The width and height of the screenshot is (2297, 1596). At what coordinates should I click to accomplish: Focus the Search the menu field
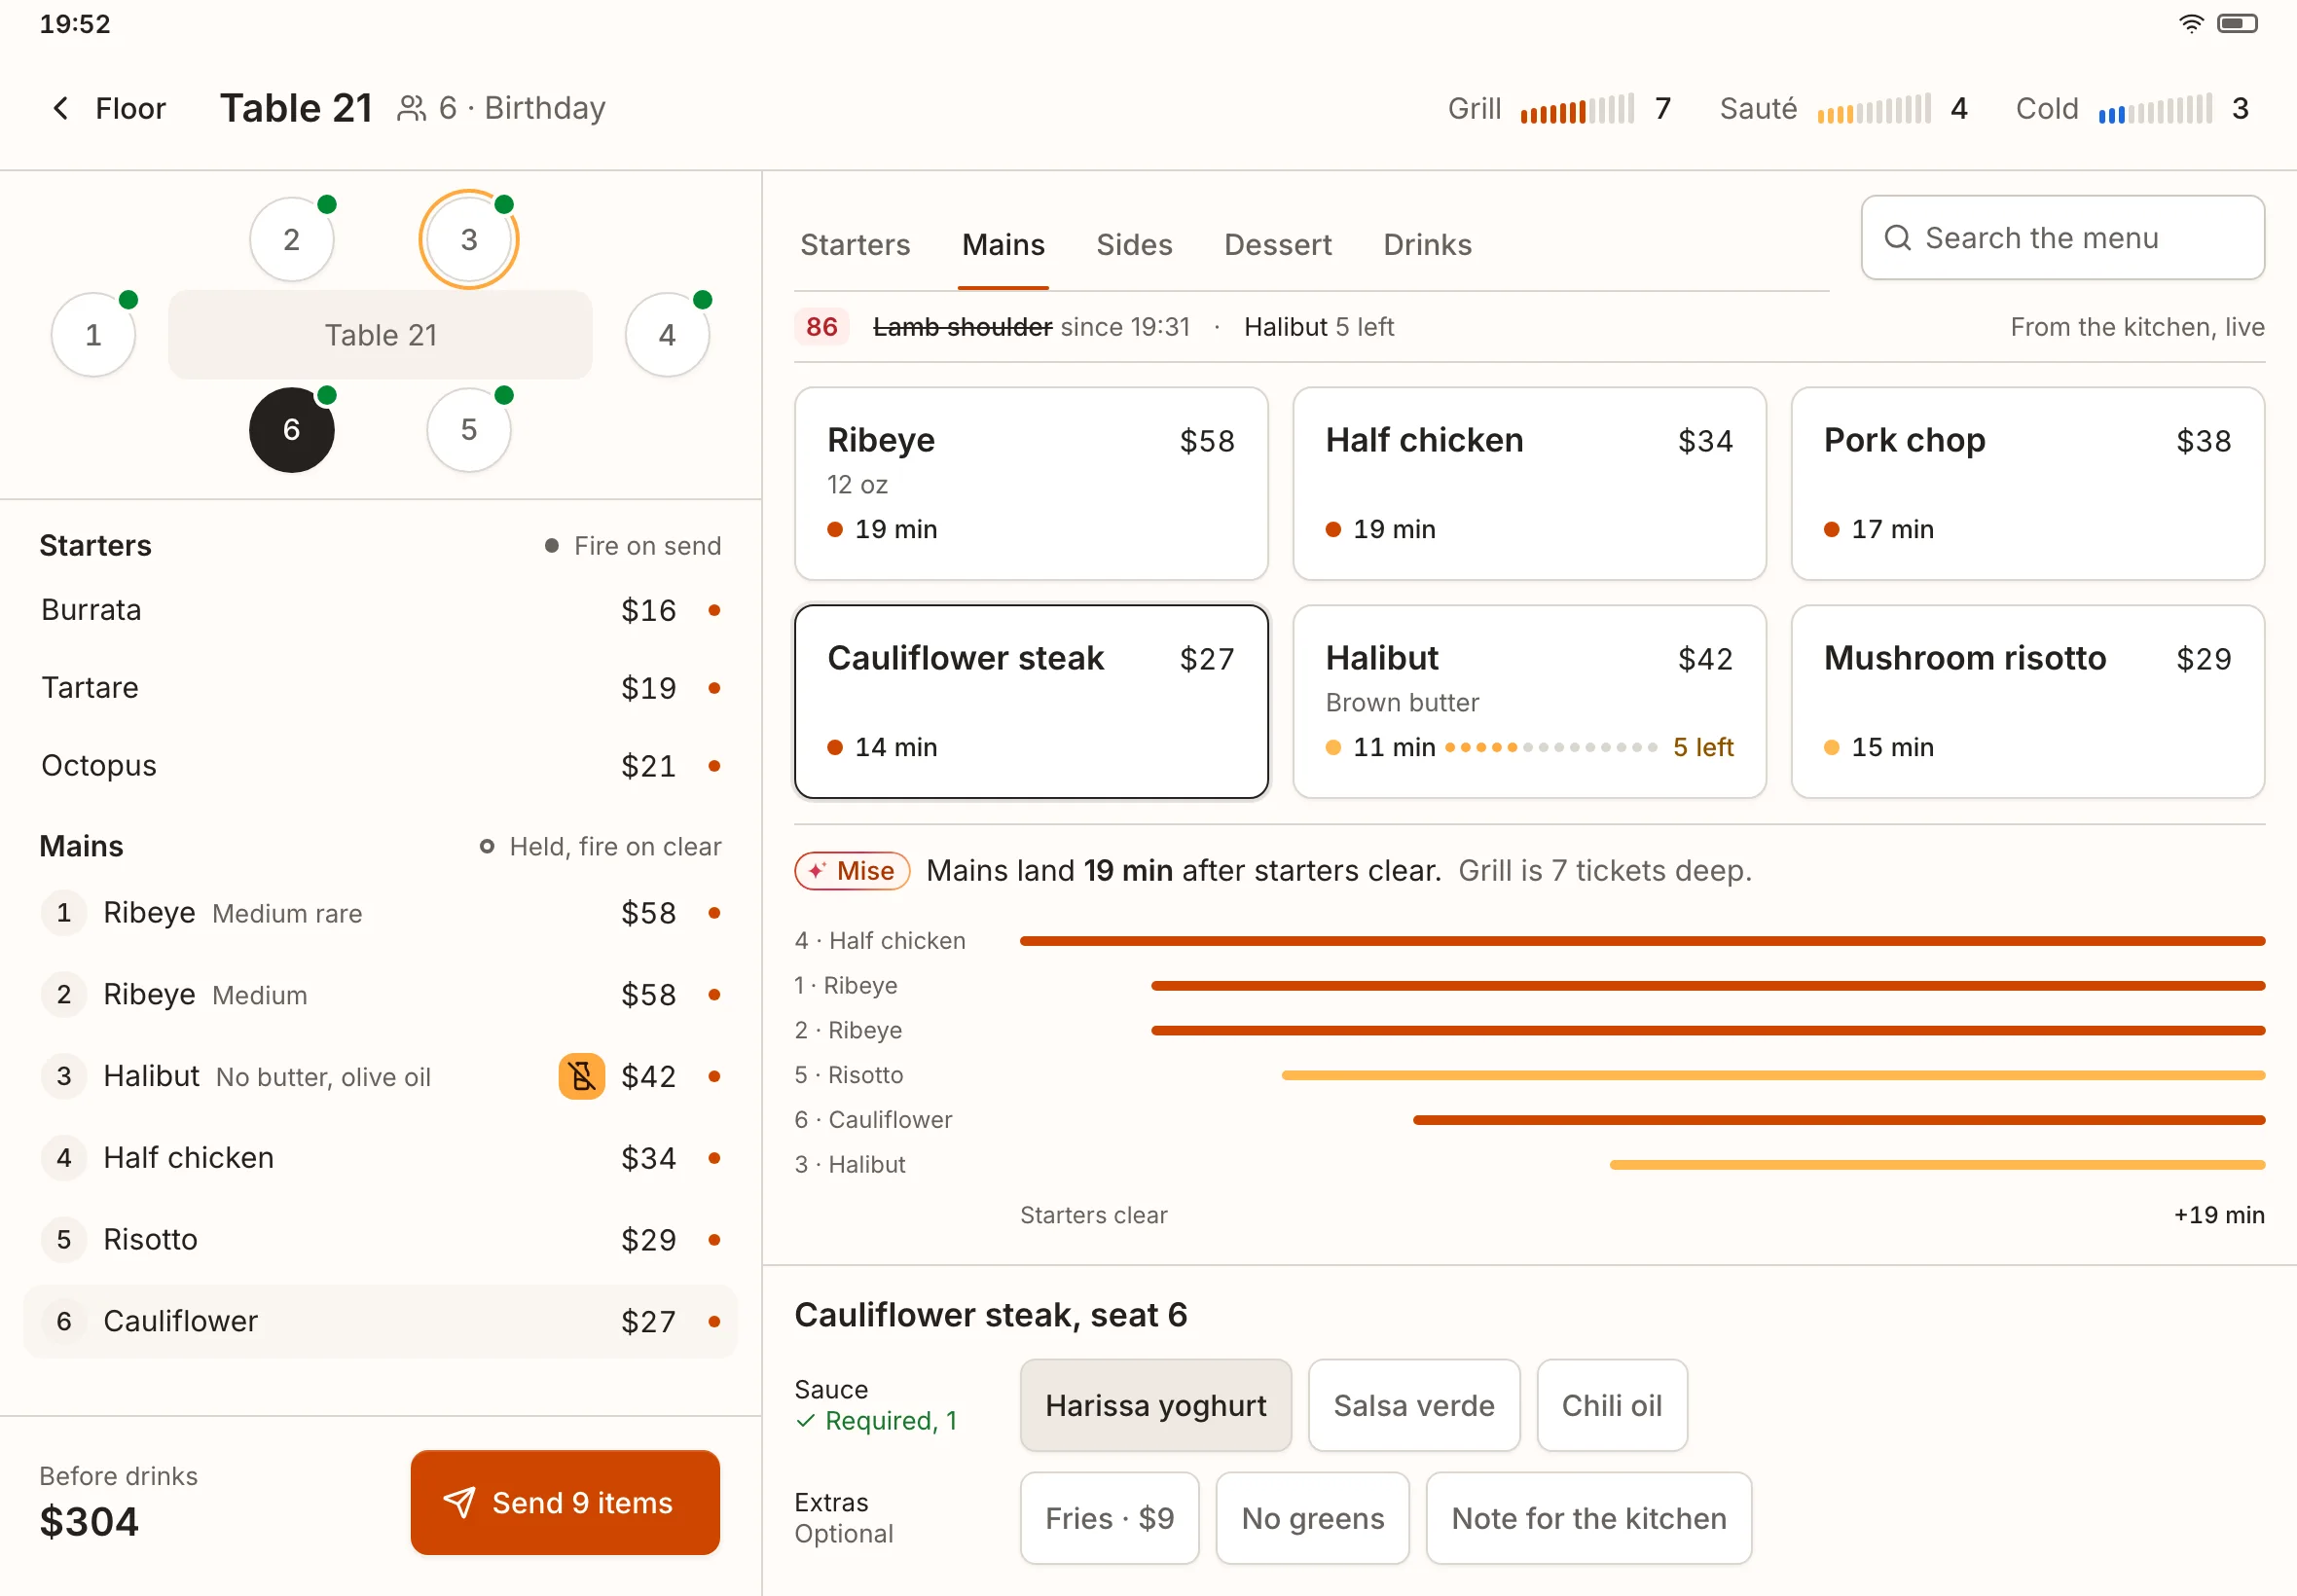(x=2062, y=238)
